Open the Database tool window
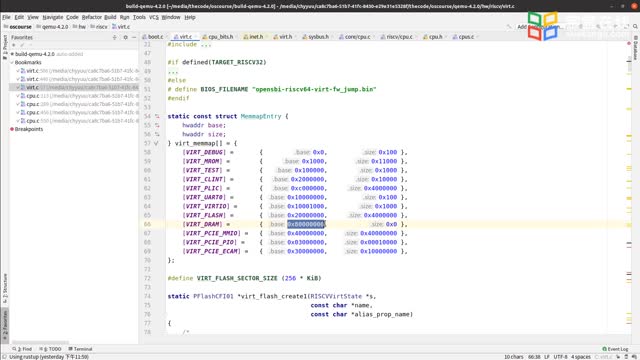Viewport: 640px width, 360px height. pos(636,48)
